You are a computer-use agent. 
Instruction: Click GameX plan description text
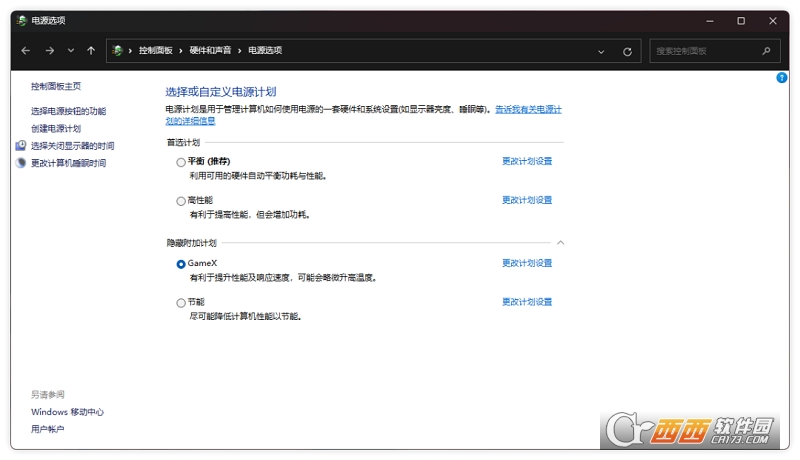tap(283, 278)
